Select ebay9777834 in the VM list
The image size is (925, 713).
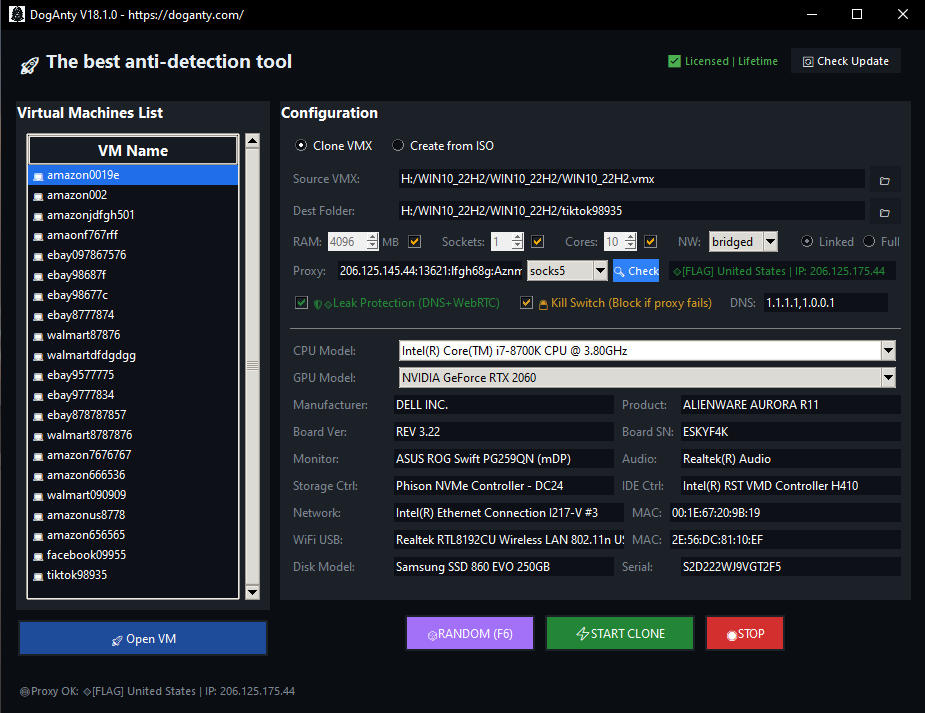(x=133, y=395)
